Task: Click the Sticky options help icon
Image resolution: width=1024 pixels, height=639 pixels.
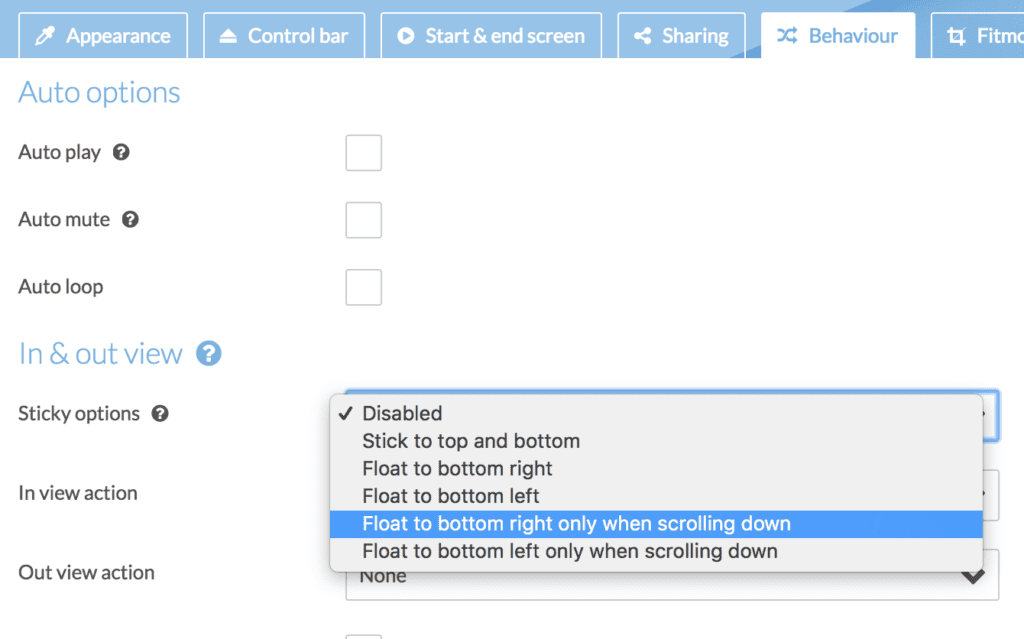Action: (160, 413)
